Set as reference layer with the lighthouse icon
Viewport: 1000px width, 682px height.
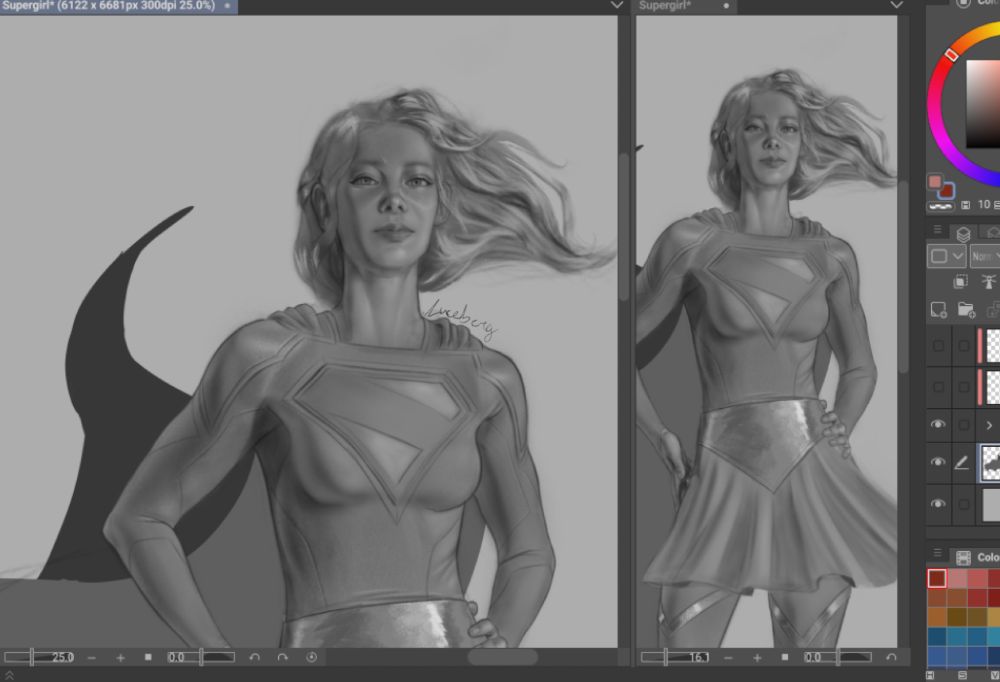tap(989, 281)
